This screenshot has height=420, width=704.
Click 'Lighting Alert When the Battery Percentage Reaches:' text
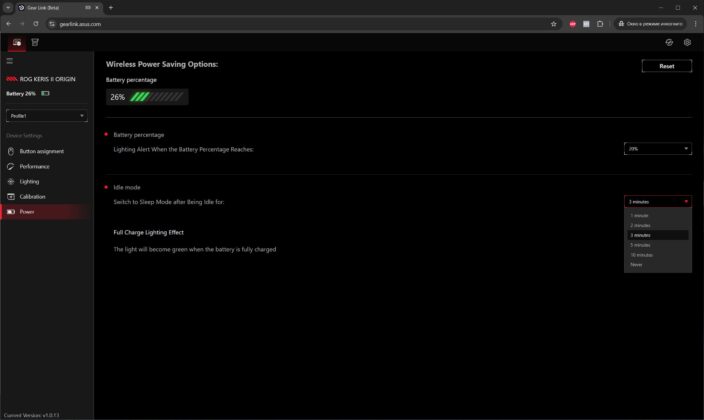tap(184, 150)
